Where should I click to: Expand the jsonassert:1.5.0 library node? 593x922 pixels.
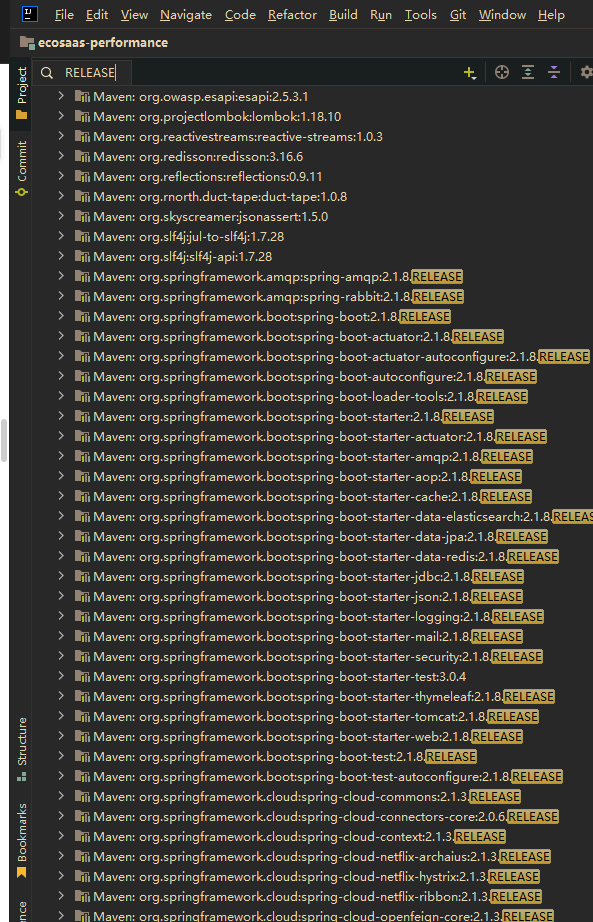pyautogui.click(x=61, y=216)
